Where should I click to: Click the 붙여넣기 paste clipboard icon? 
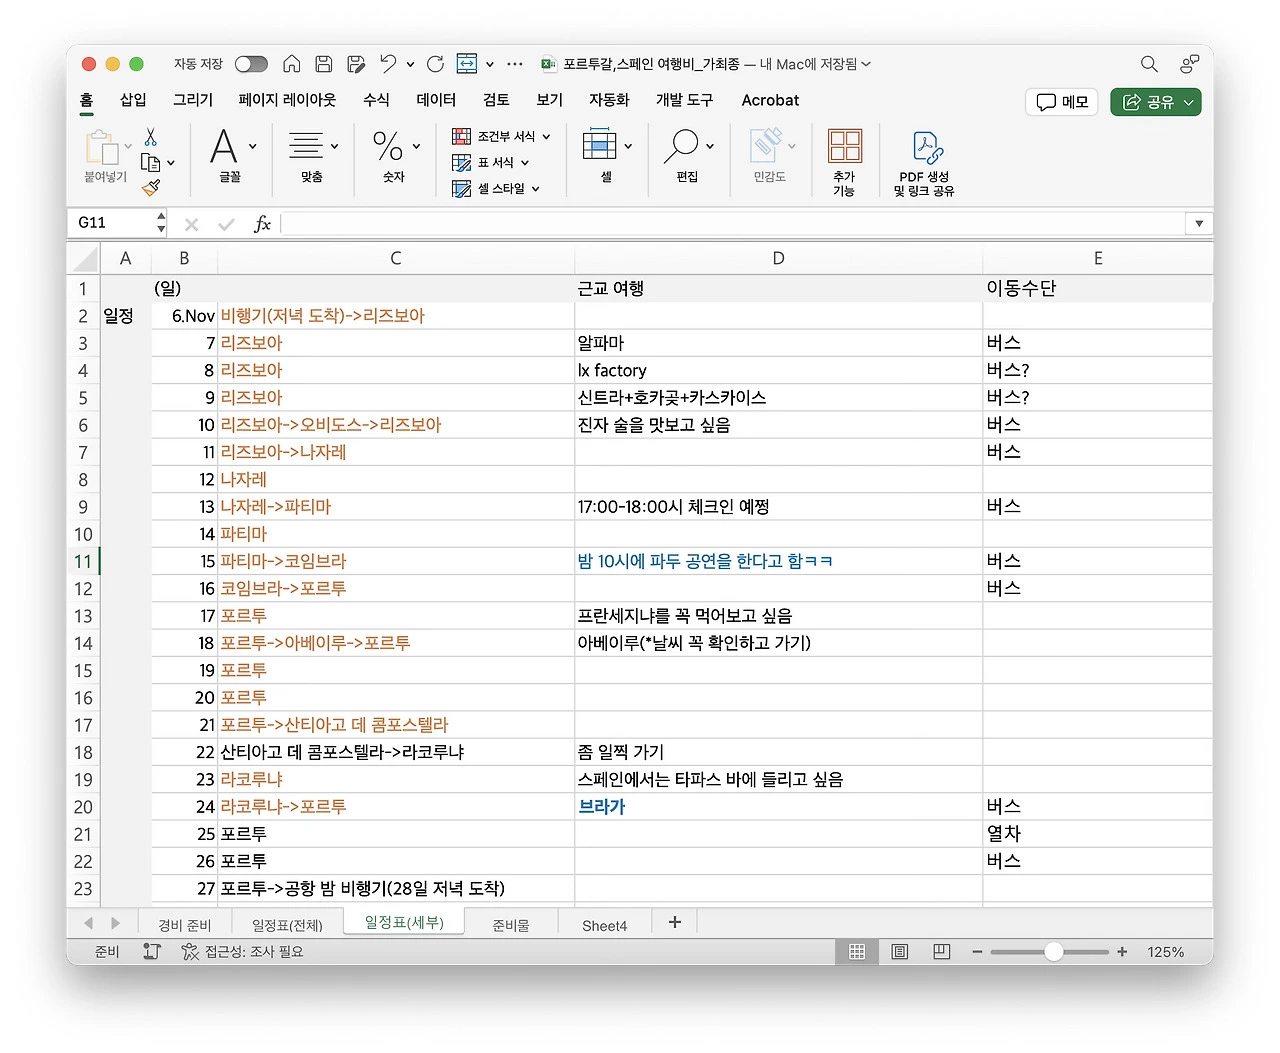click(101, 147)
